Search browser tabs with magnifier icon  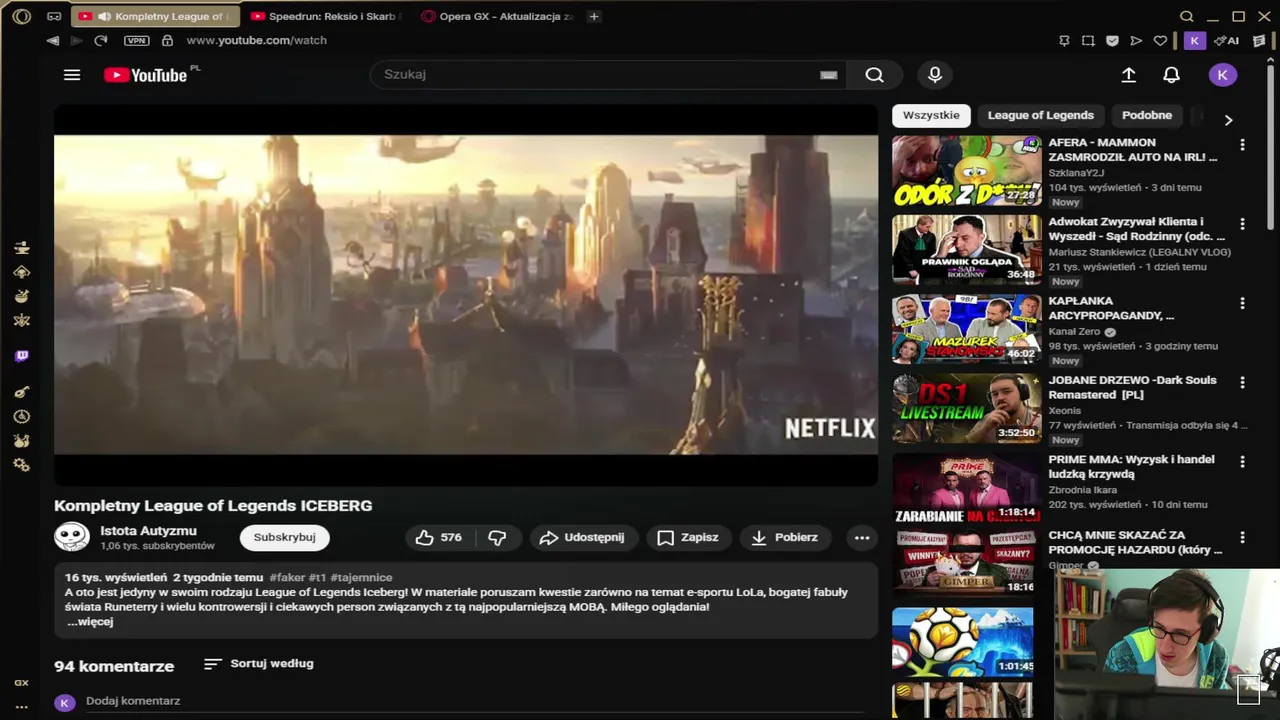(1187, 16)
